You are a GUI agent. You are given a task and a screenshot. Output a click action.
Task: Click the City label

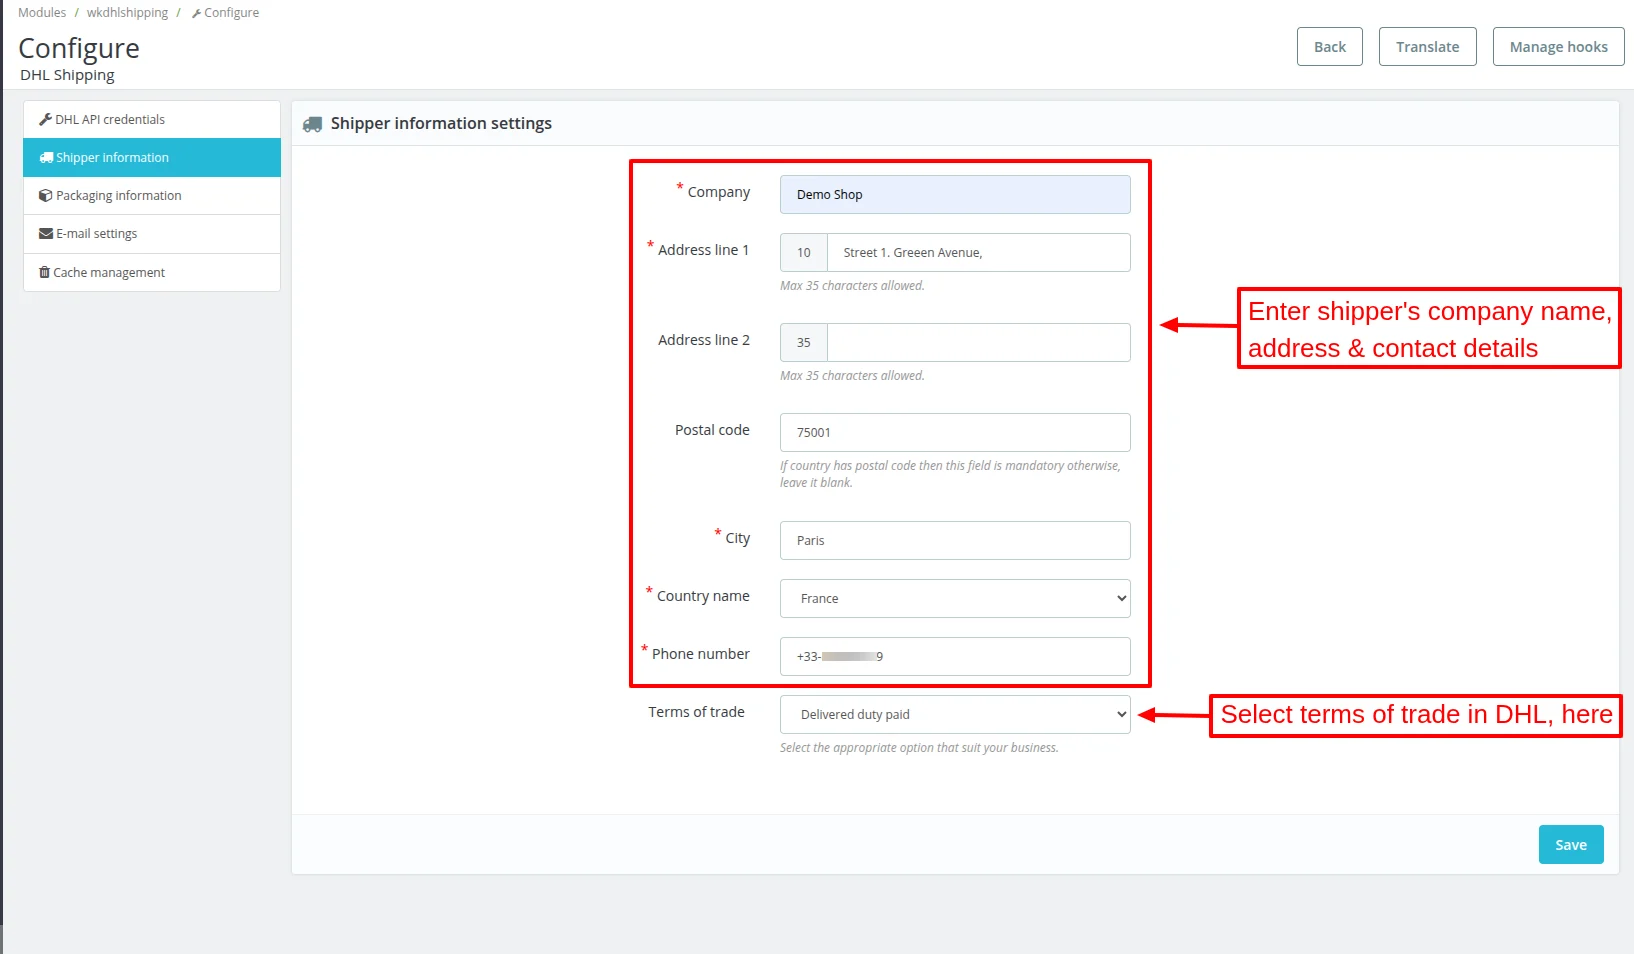coord(738,538)
